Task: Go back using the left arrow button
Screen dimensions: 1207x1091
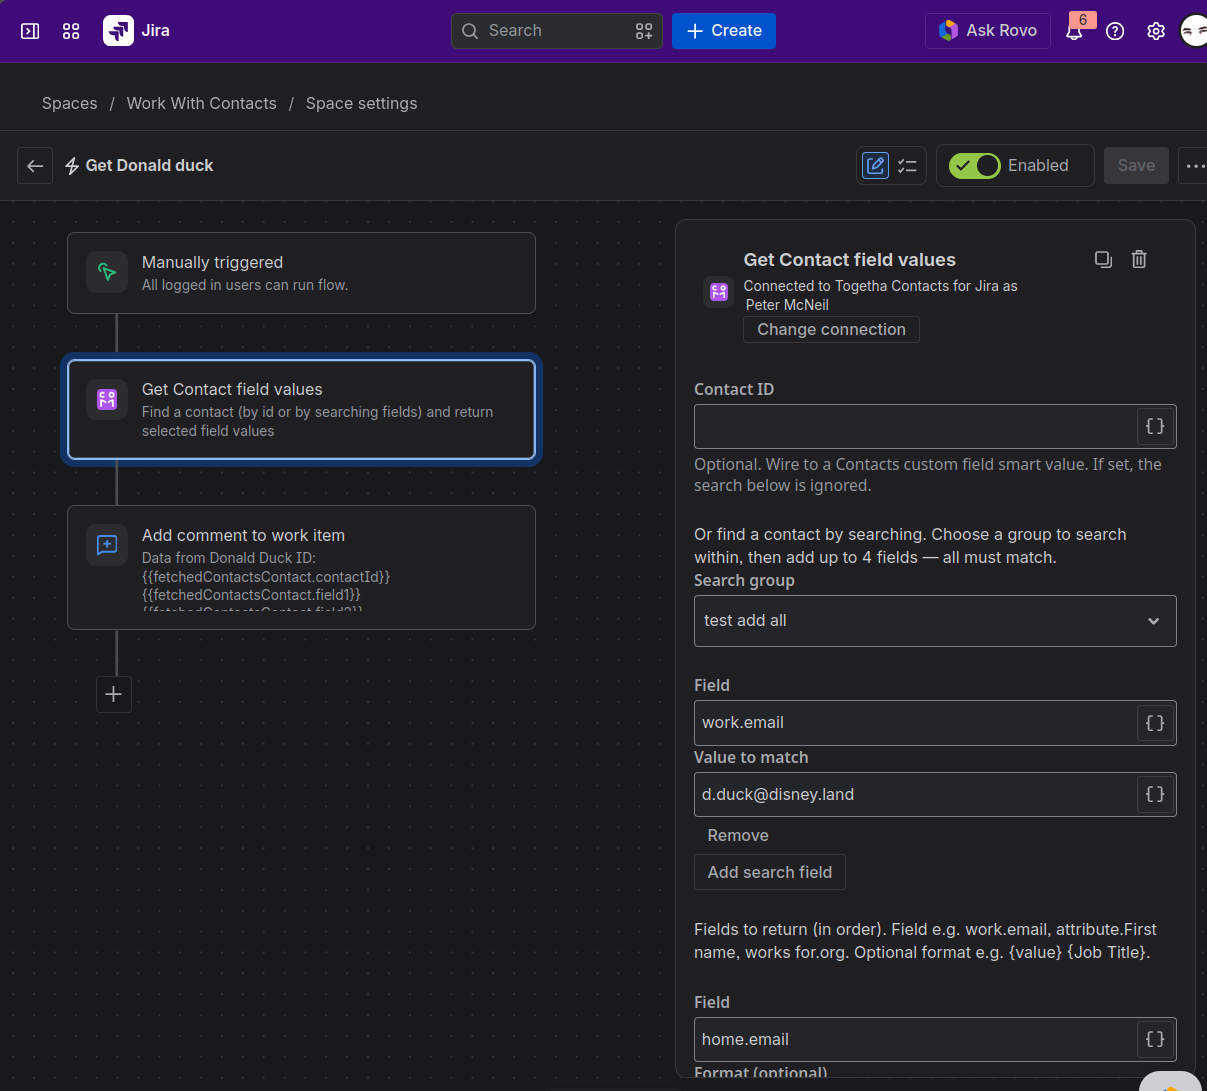Action: pos(35,166)
